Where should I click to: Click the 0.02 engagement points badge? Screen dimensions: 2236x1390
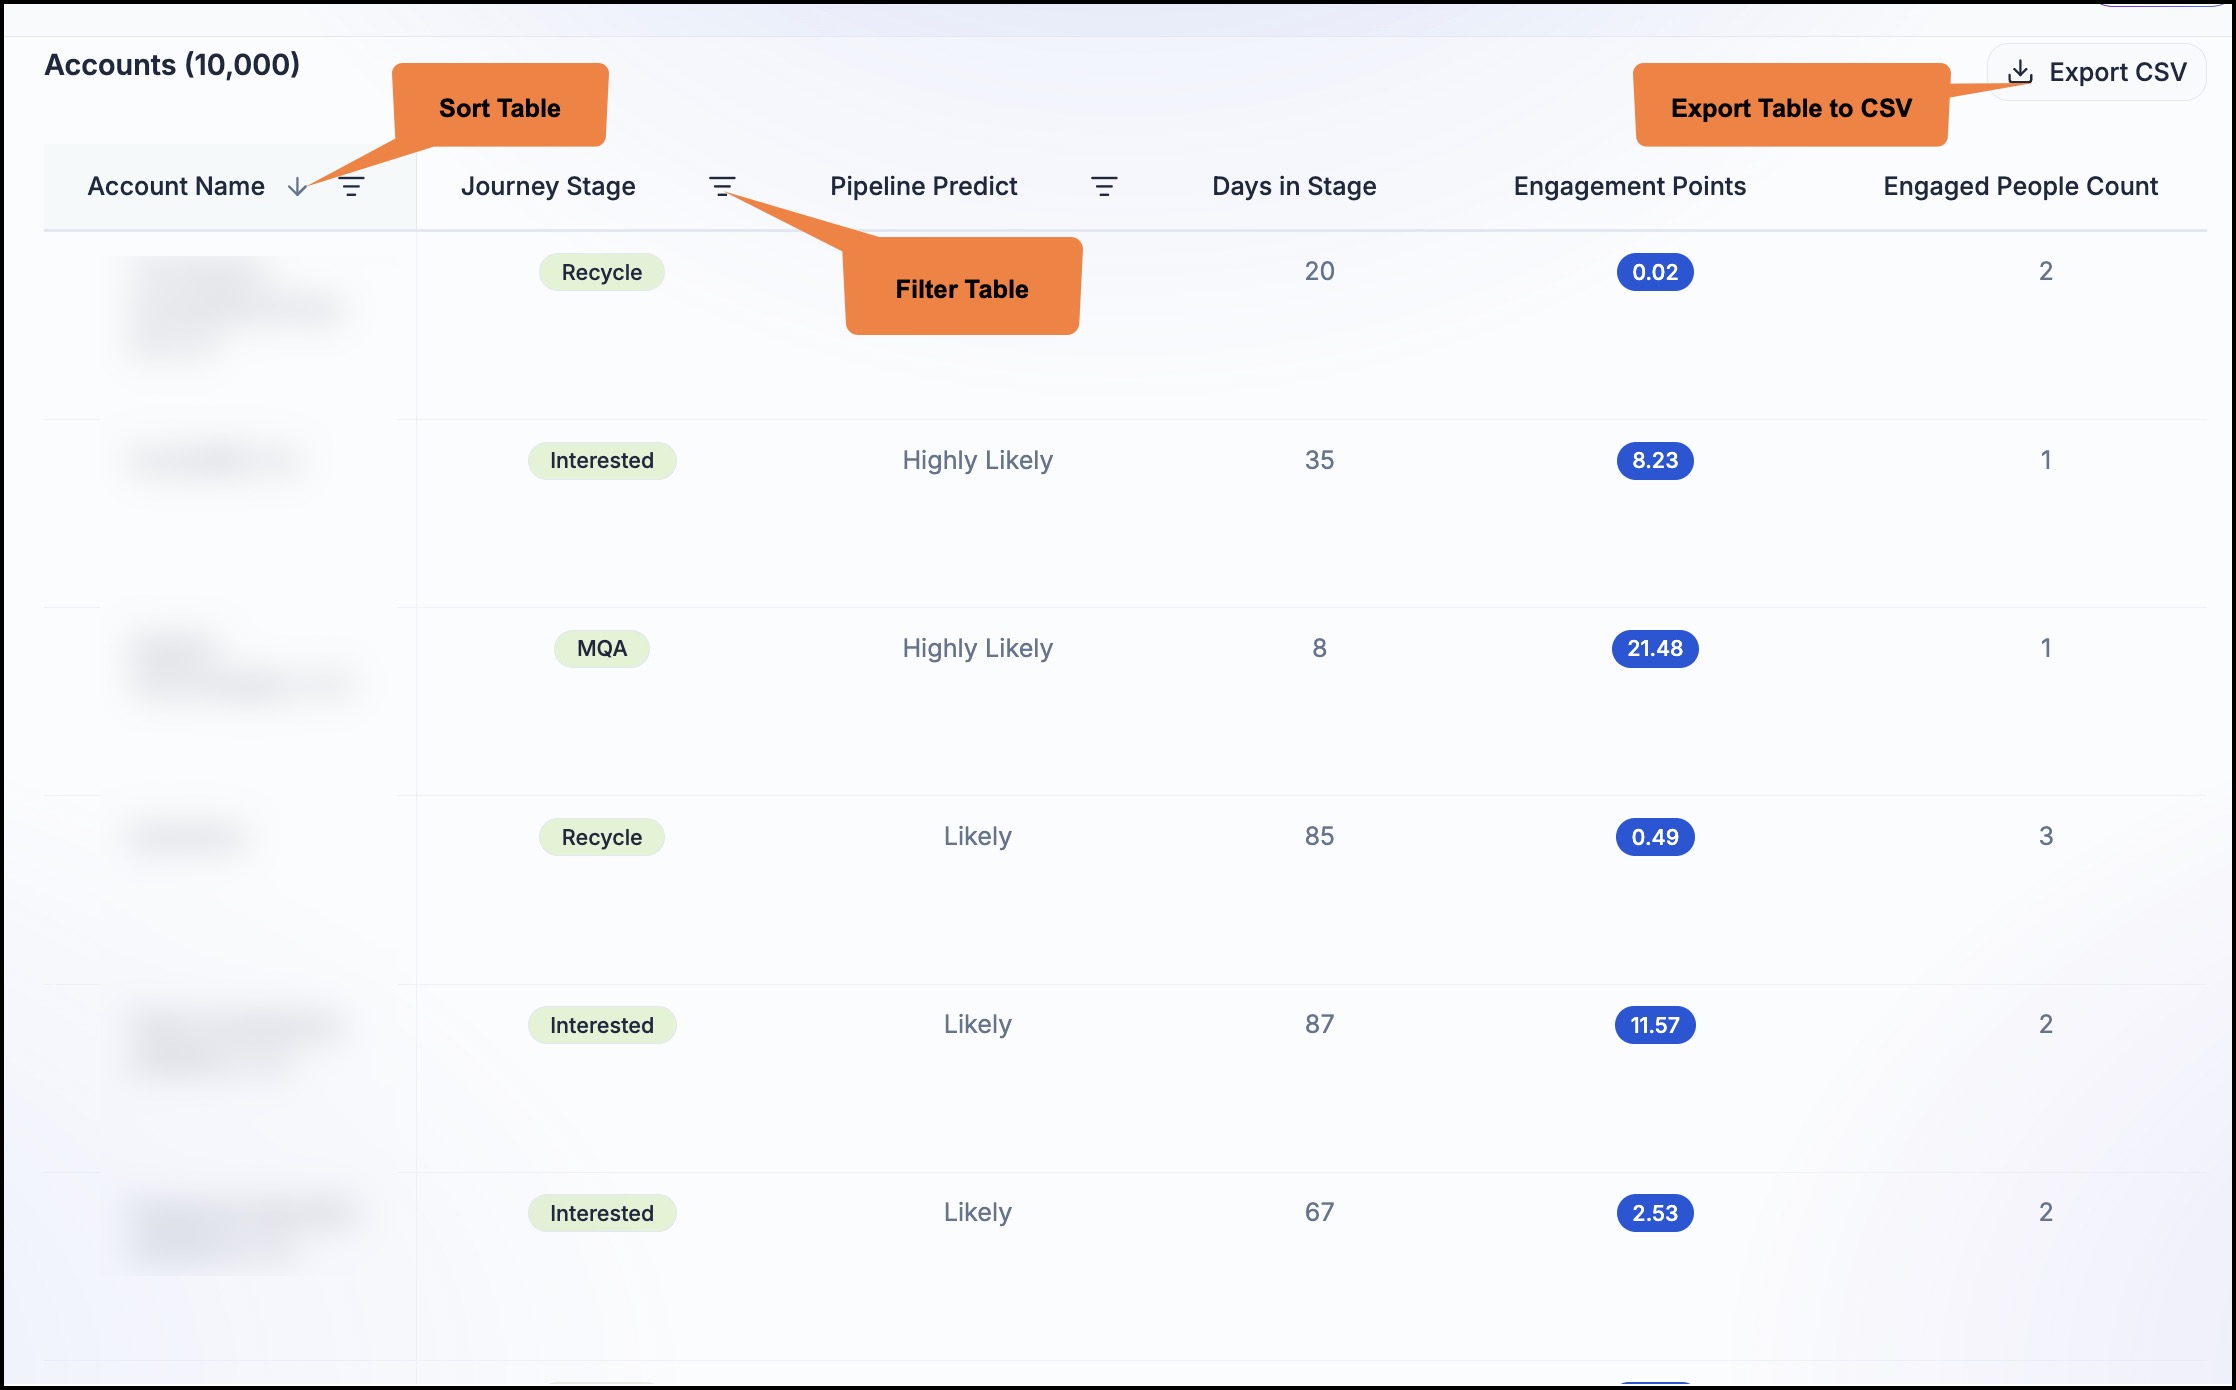click(x=1655, y=273)
